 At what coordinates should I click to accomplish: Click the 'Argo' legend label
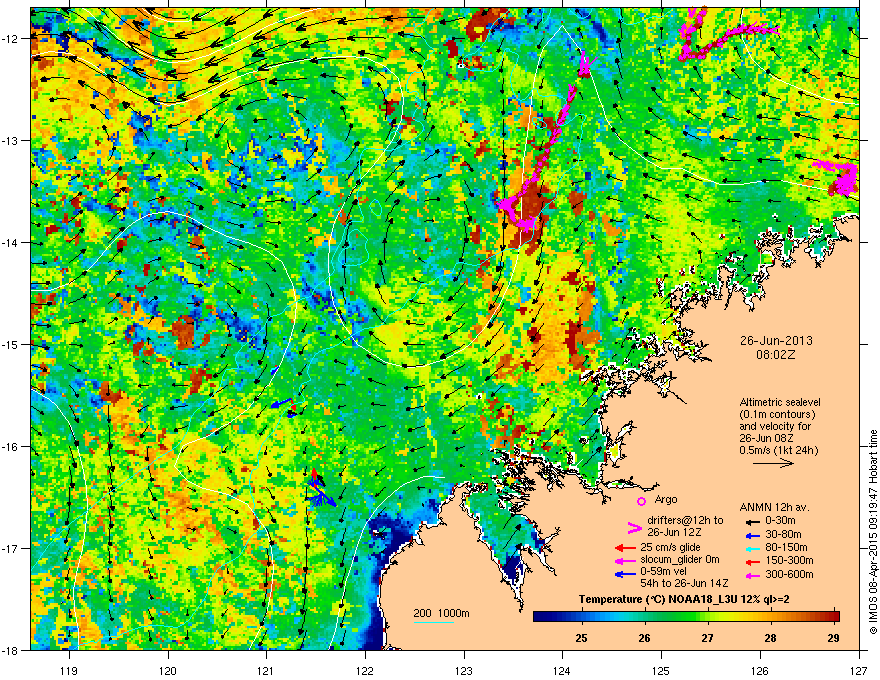click(x=666, y=499)
